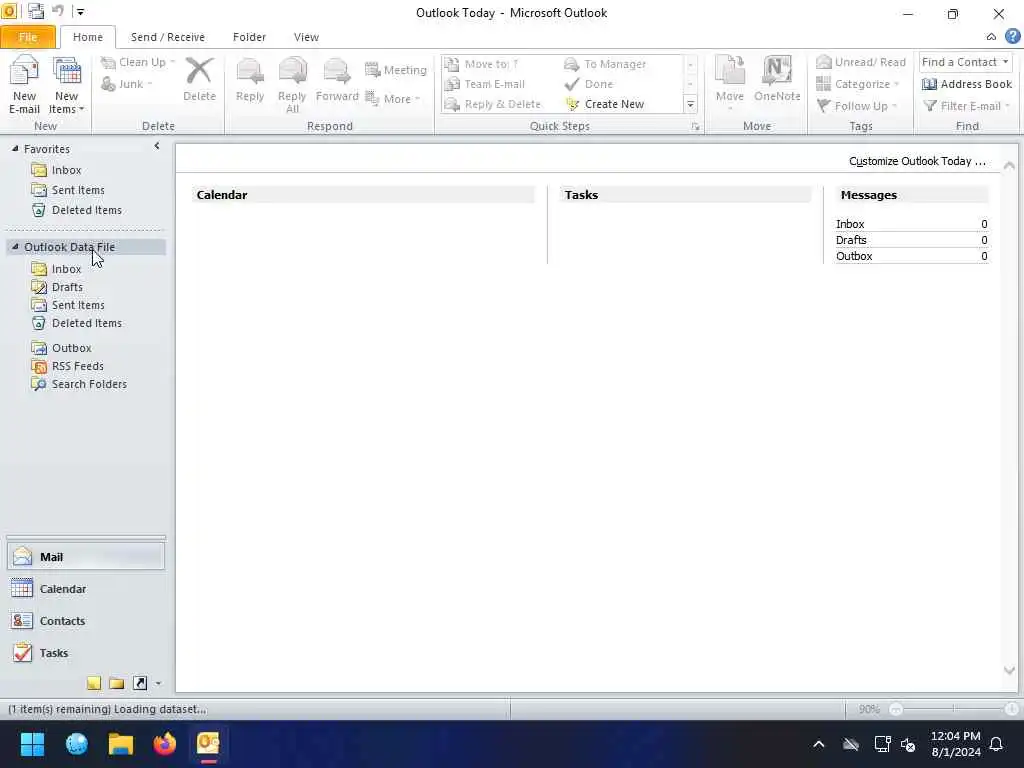Click the Move ribbon button
Screen dimensions: 1024x768
coord(729,83)
